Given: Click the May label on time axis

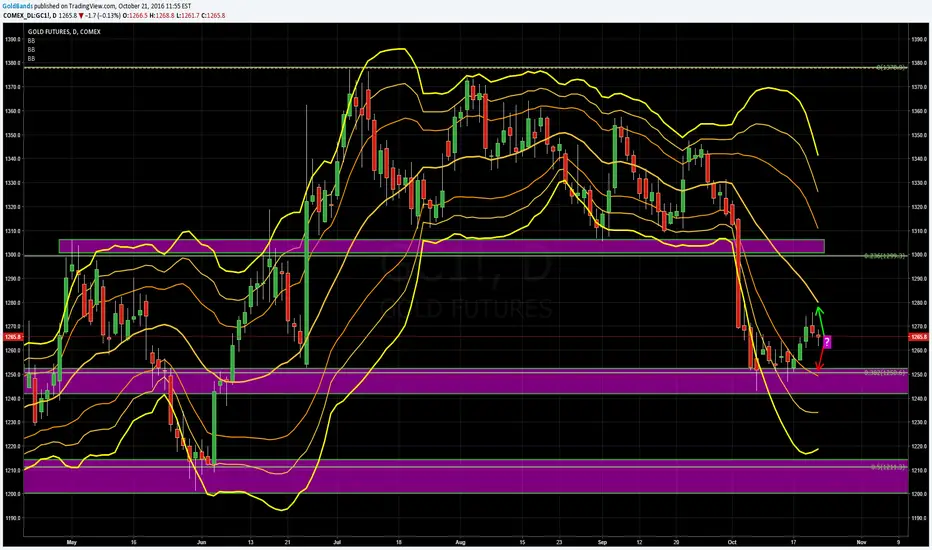Looking at the screenshot, I should [72, 542].
